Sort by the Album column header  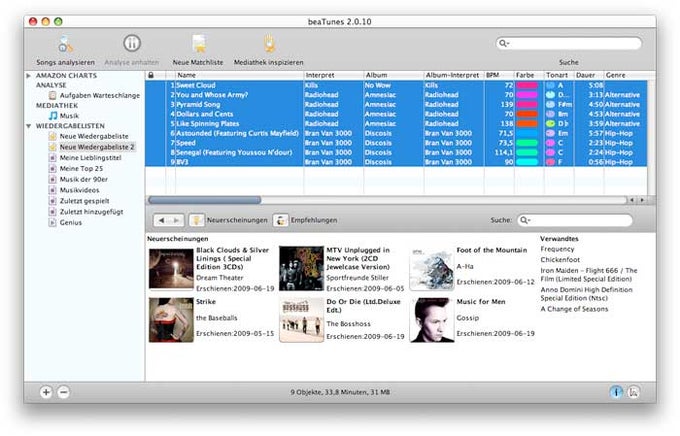point(393,75)
